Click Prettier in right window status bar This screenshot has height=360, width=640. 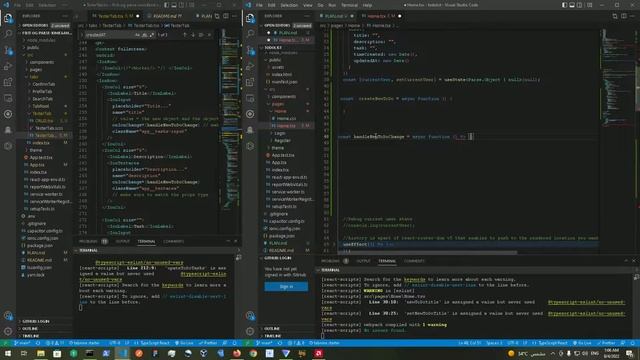(606, 343)
